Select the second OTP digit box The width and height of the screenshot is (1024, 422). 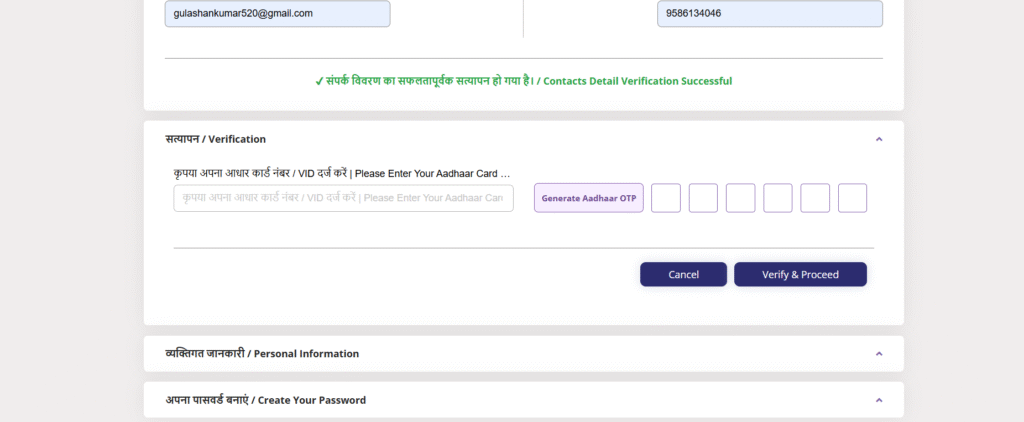tap(703, 198)
